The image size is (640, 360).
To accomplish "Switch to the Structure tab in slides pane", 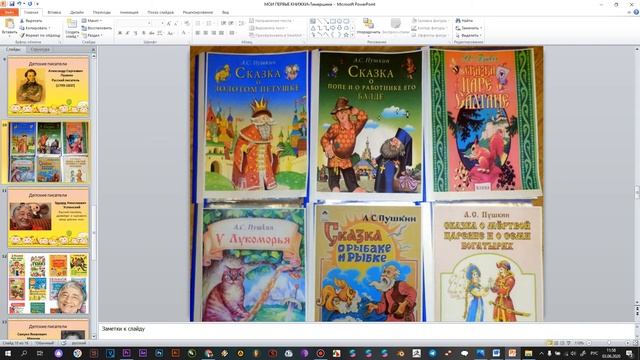I will (x=40, y=49).
